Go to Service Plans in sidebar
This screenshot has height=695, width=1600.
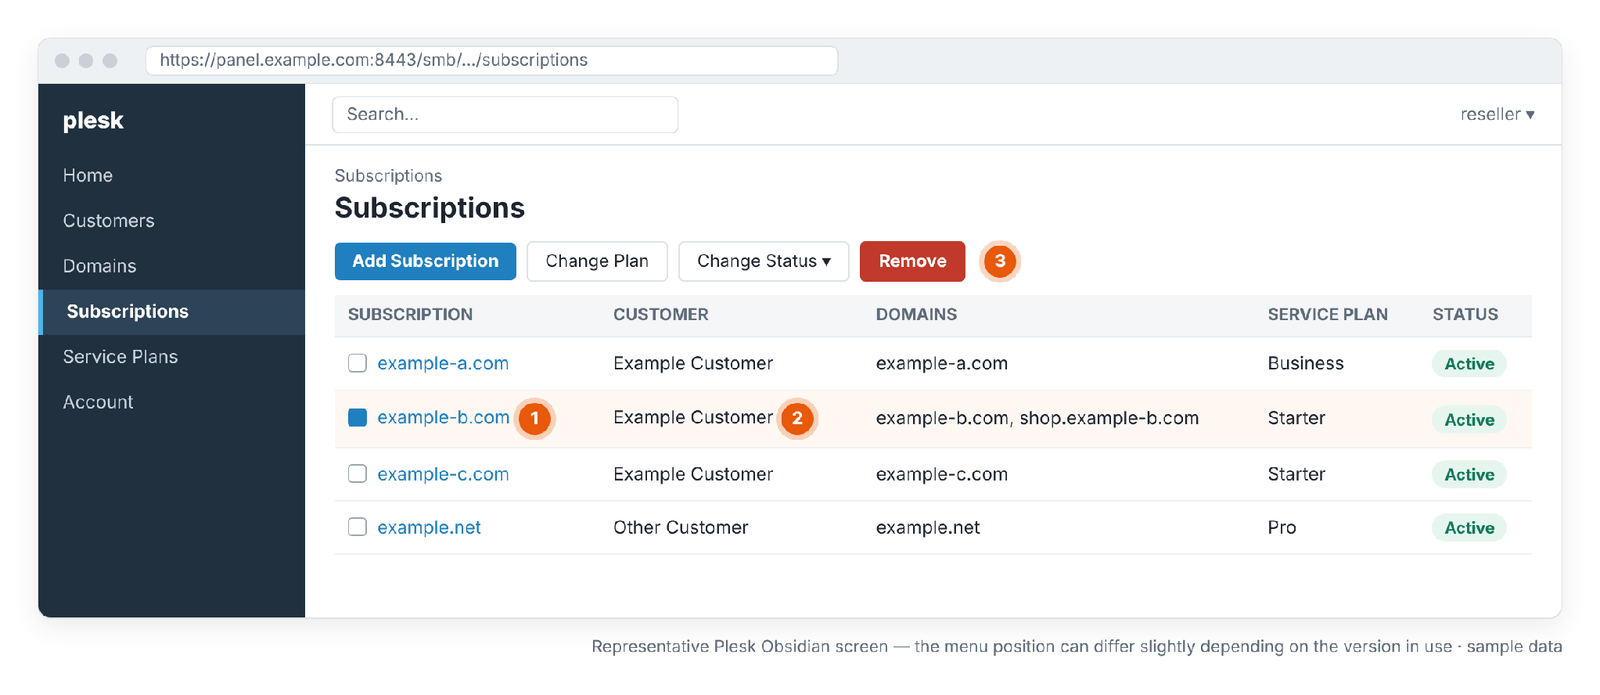[120, 357]
